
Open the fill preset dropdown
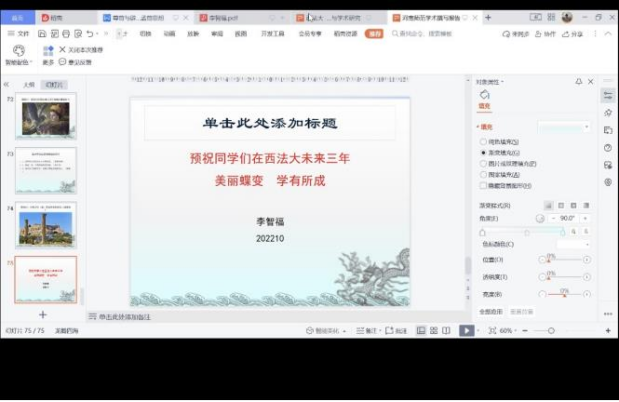[x=565, y=127]
